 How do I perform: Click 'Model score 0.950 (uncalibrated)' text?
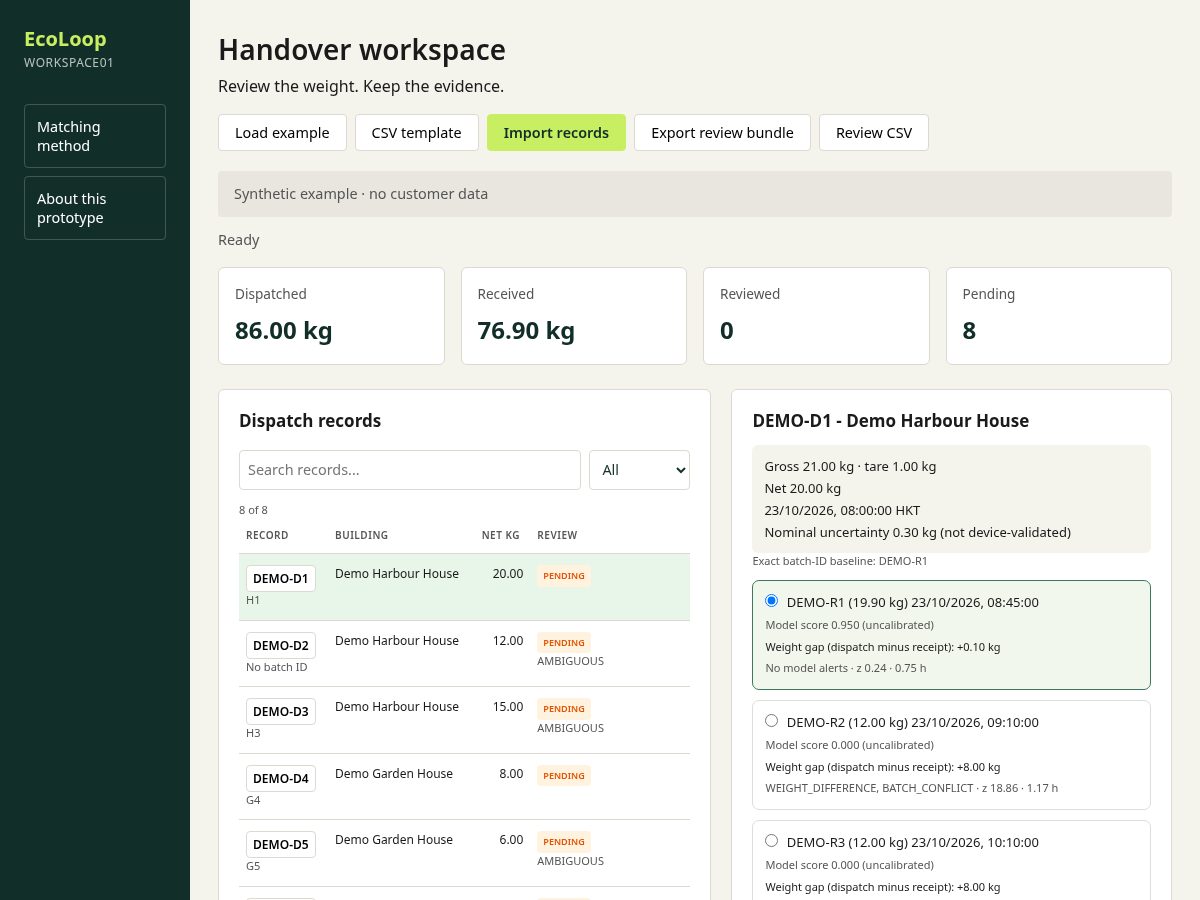point(849,625)
